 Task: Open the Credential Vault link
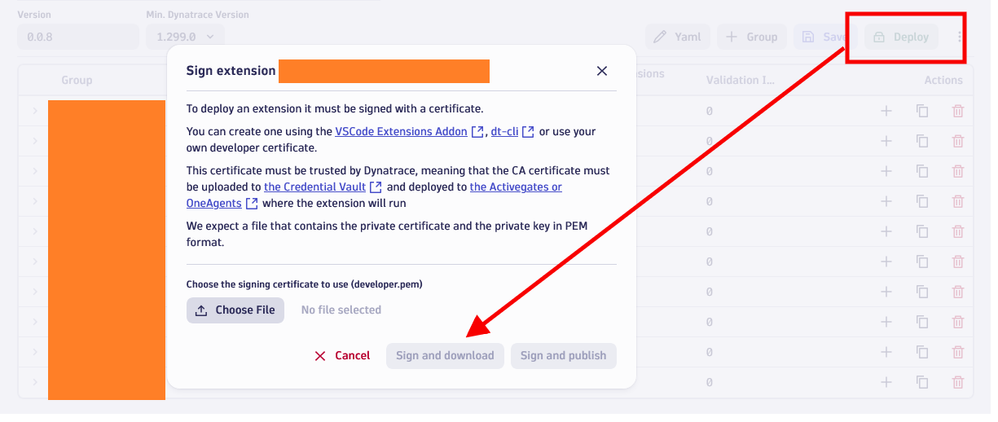315,187
